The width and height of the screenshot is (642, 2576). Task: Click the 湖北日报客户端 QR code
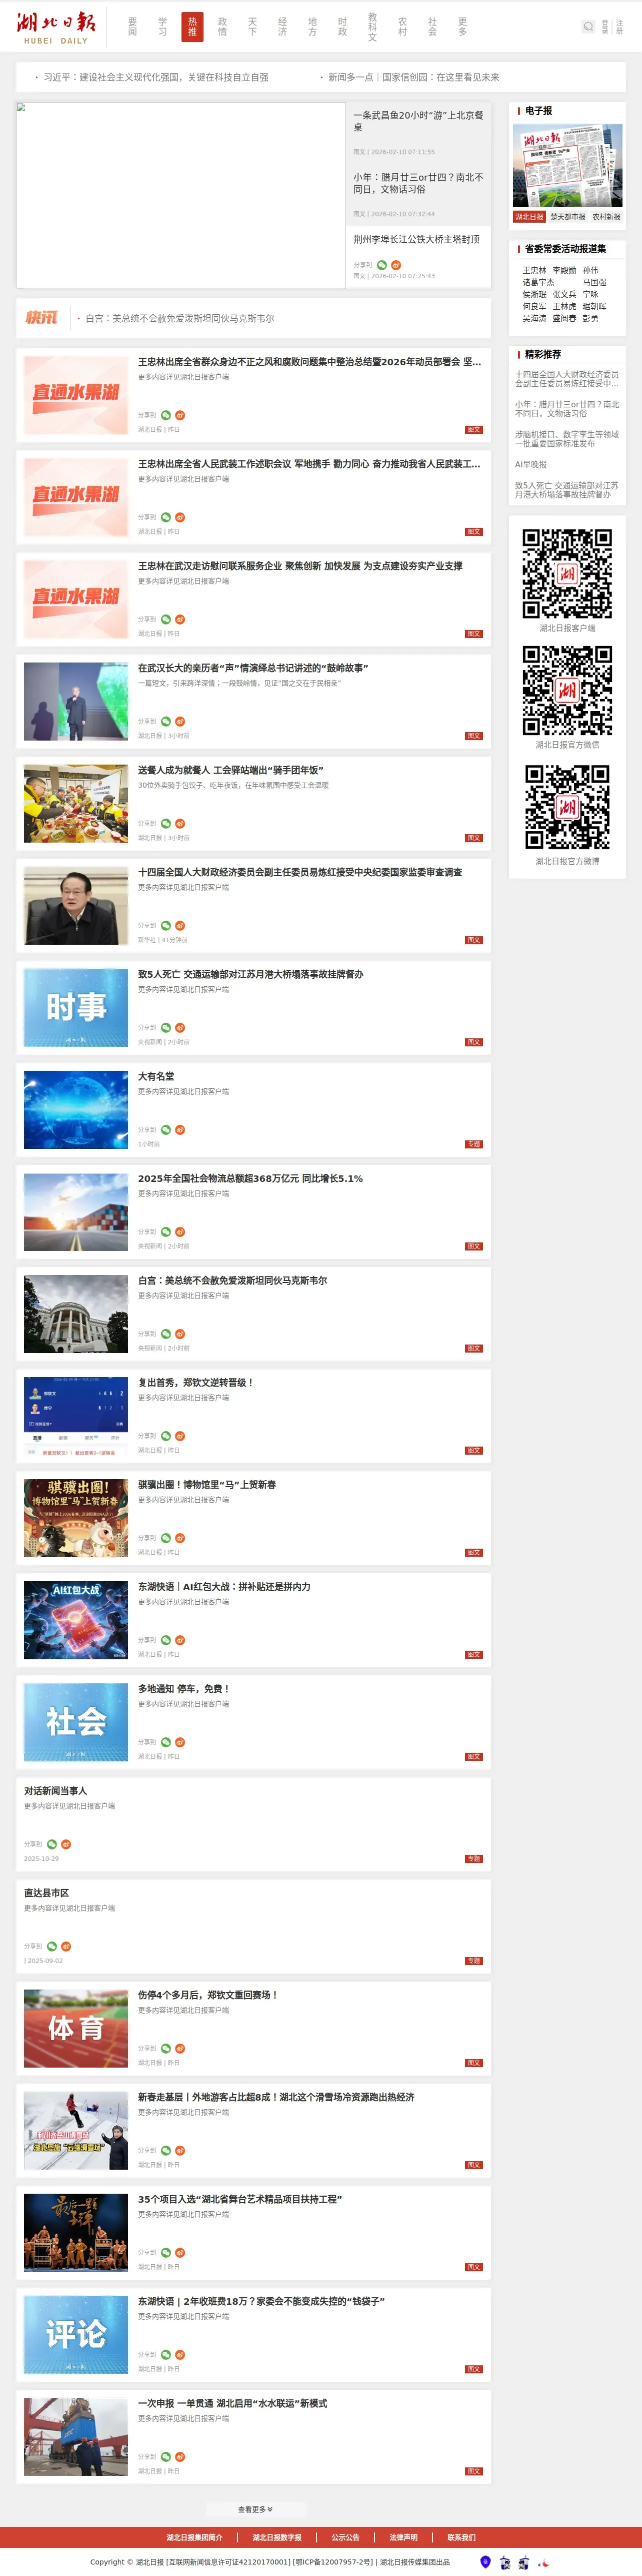point(567,574)
